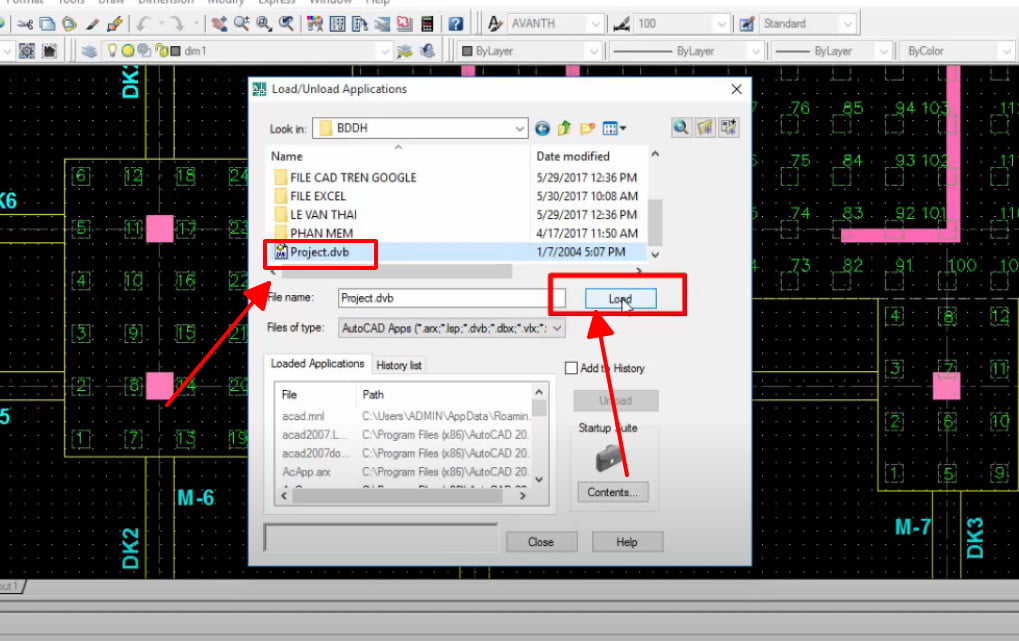Click the dialog's Close button
The height and width of the screenshot is (641, 1019).
click(541, 542)
